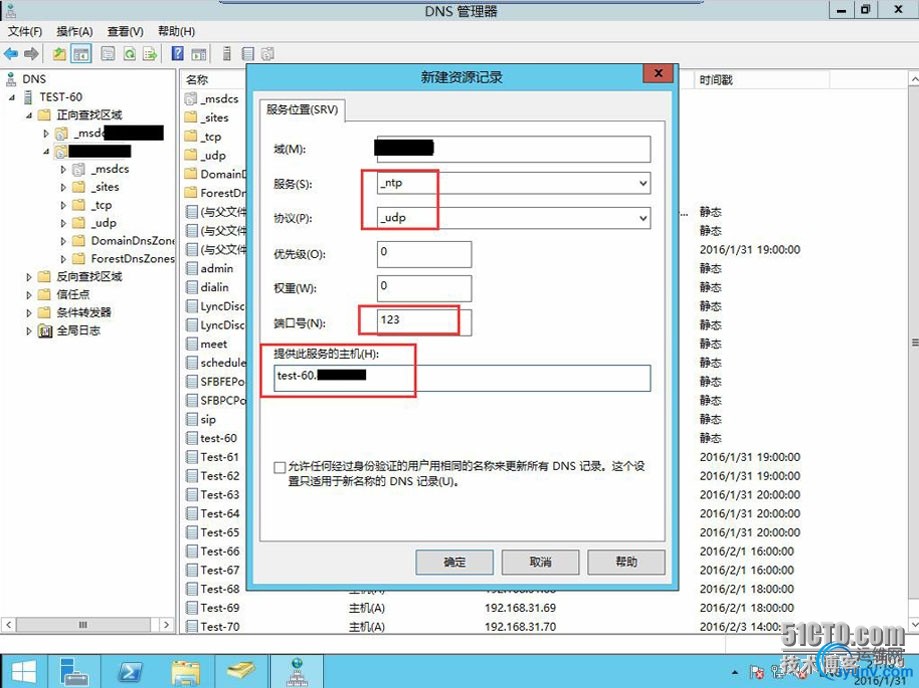Expand the _tcp tree node

63,205
